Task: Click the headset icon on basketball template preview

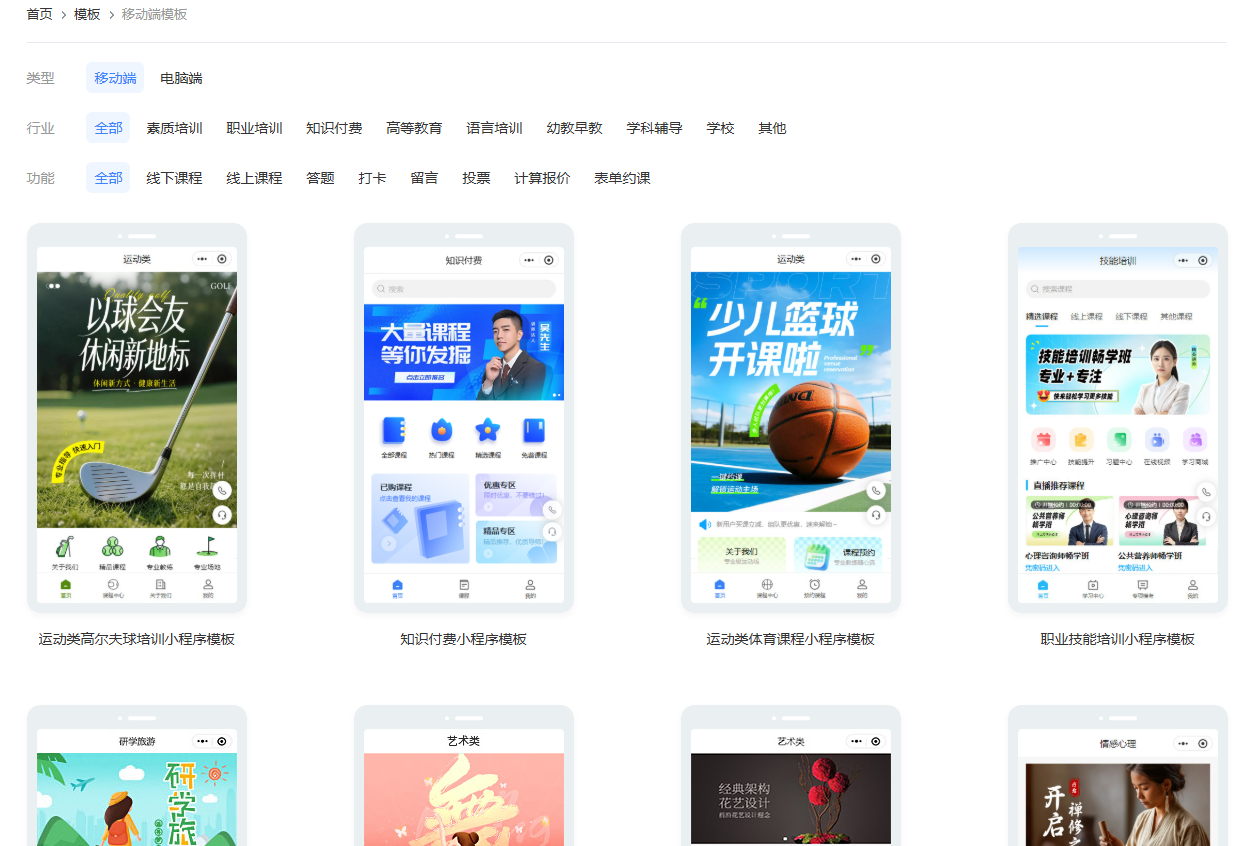Action: (876, 514)
